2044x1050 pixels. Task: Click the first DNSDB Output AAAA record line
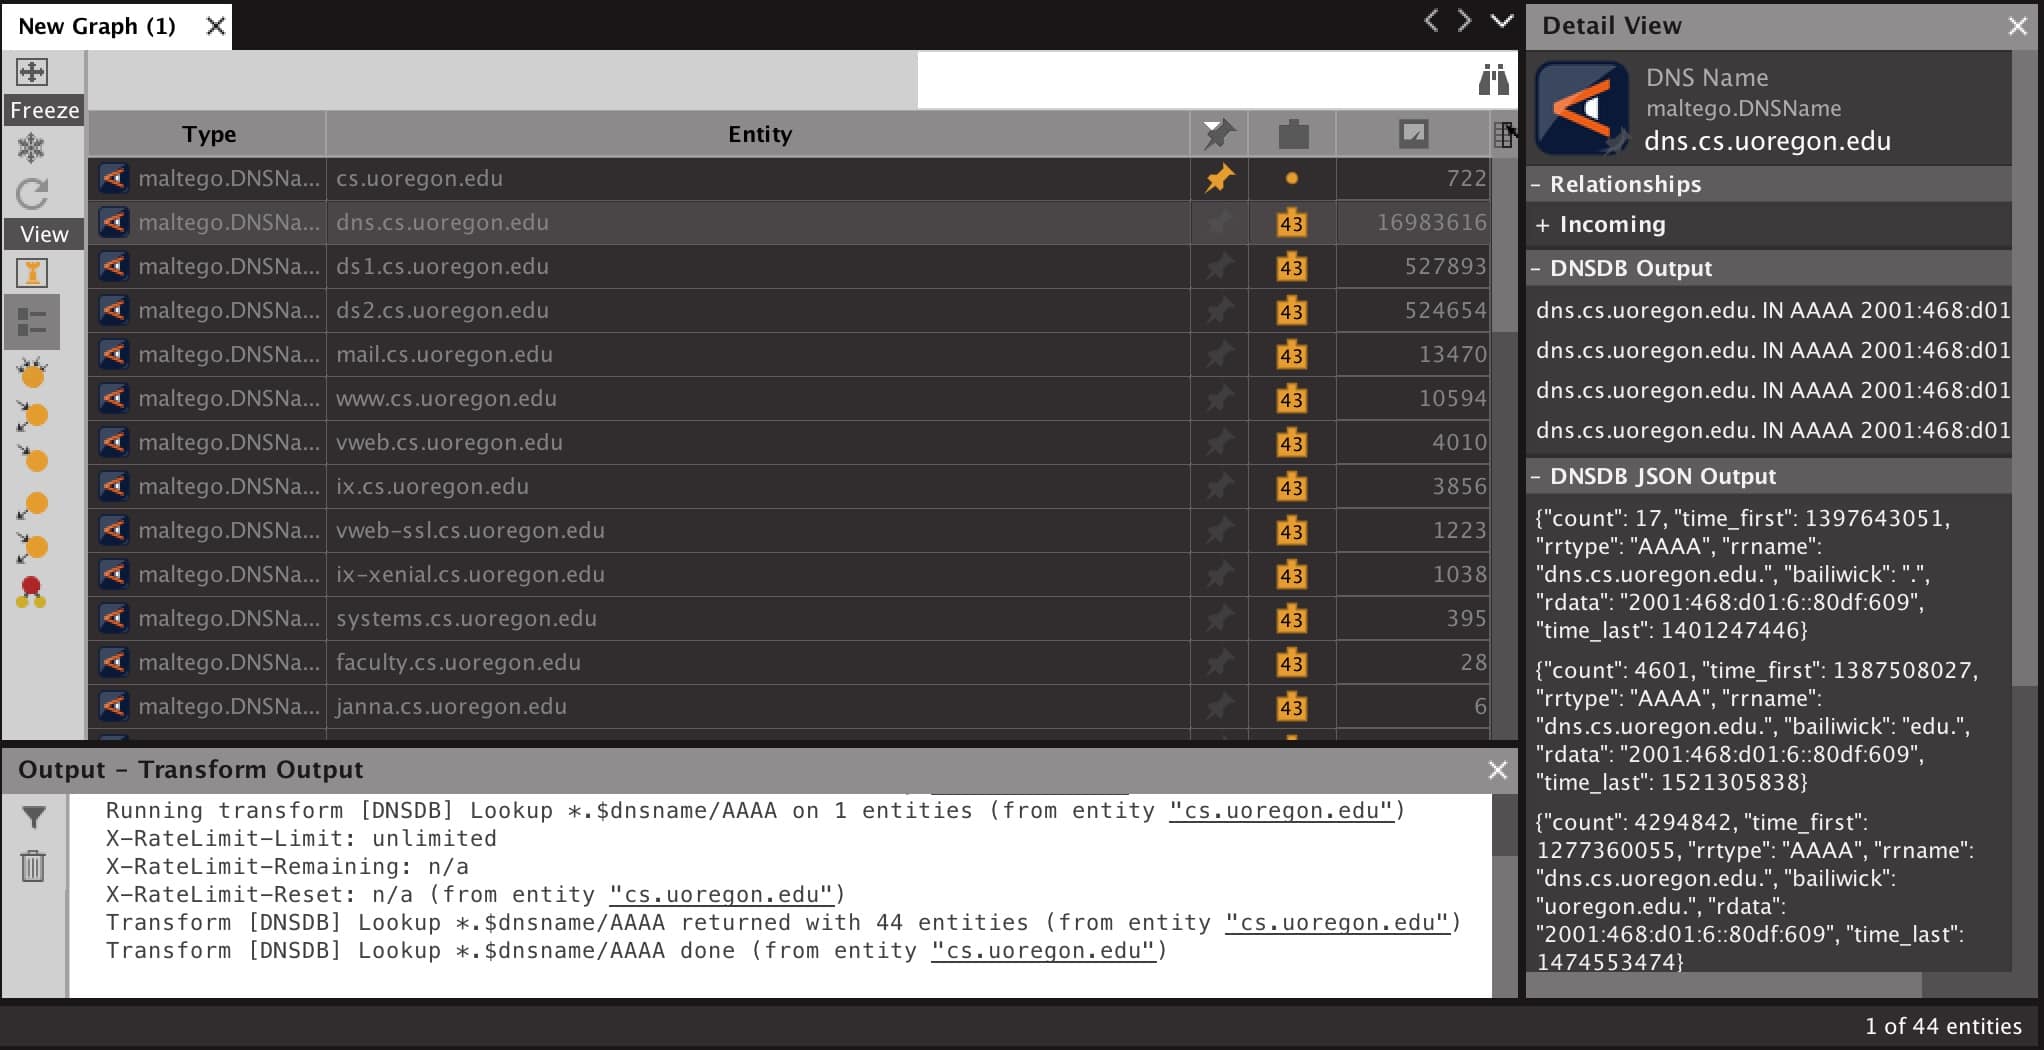1772,311
